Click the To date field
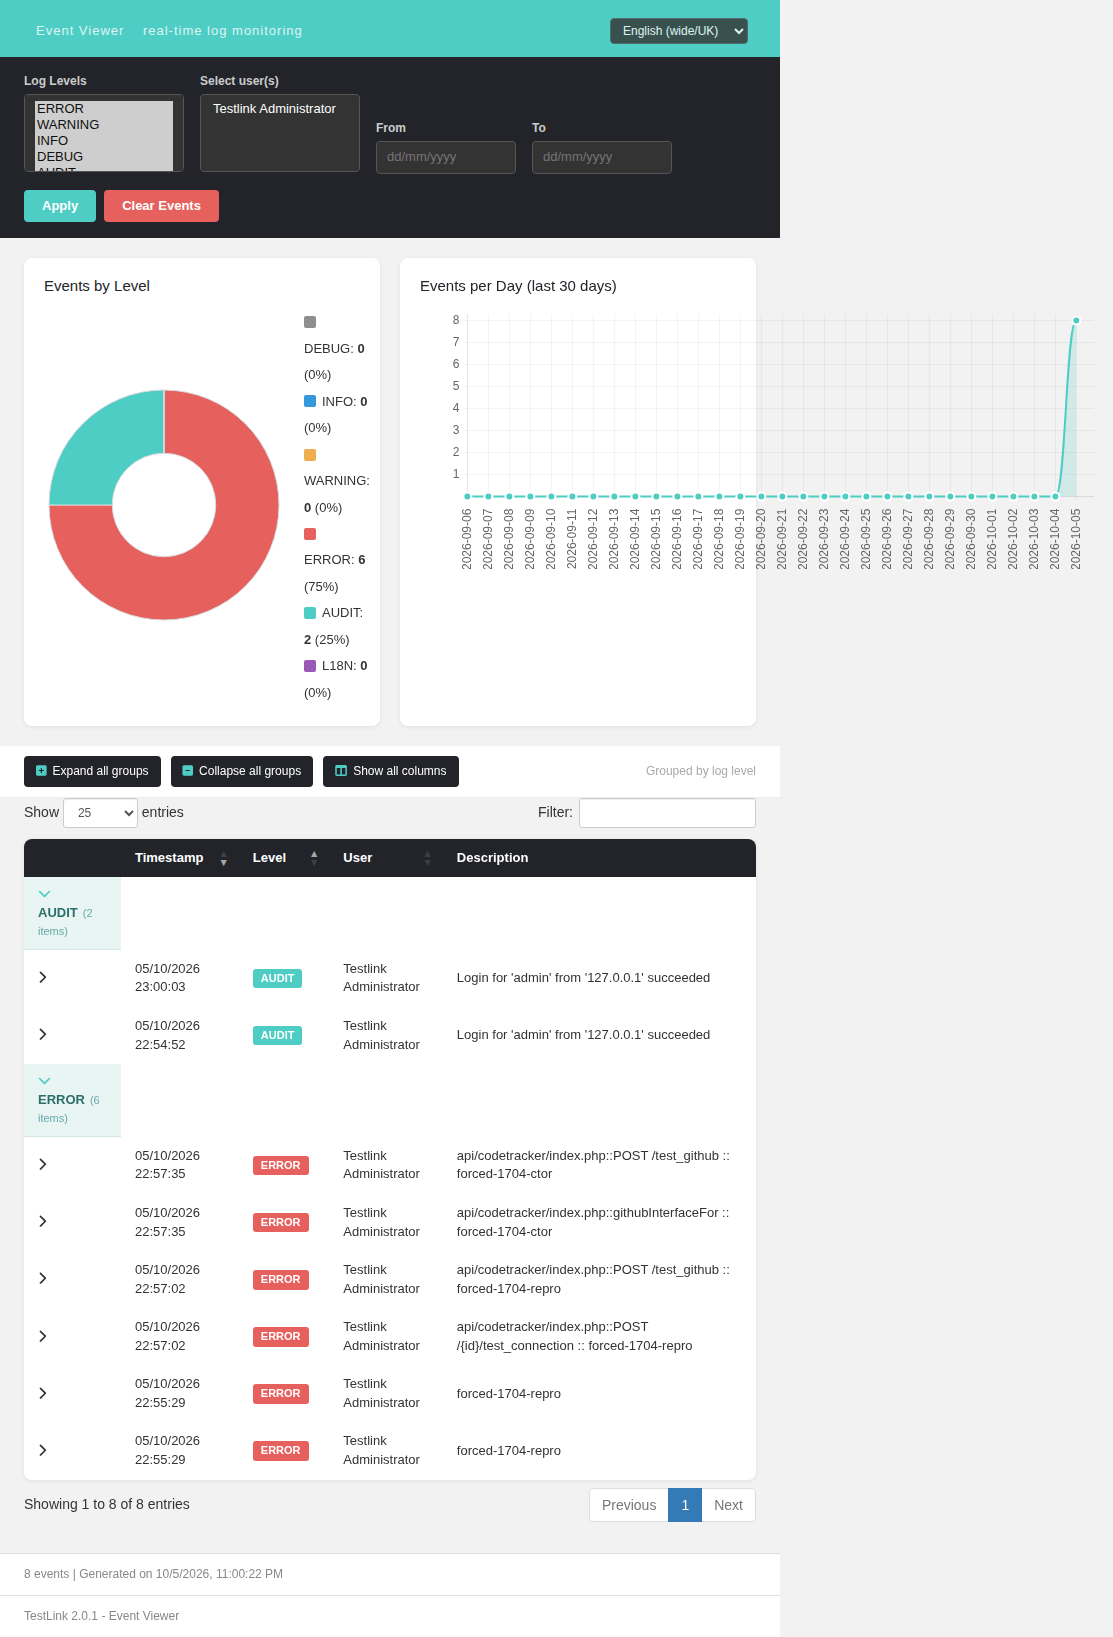Image resolution: width=1113 pixels, height=1637 pixels. 602,157
